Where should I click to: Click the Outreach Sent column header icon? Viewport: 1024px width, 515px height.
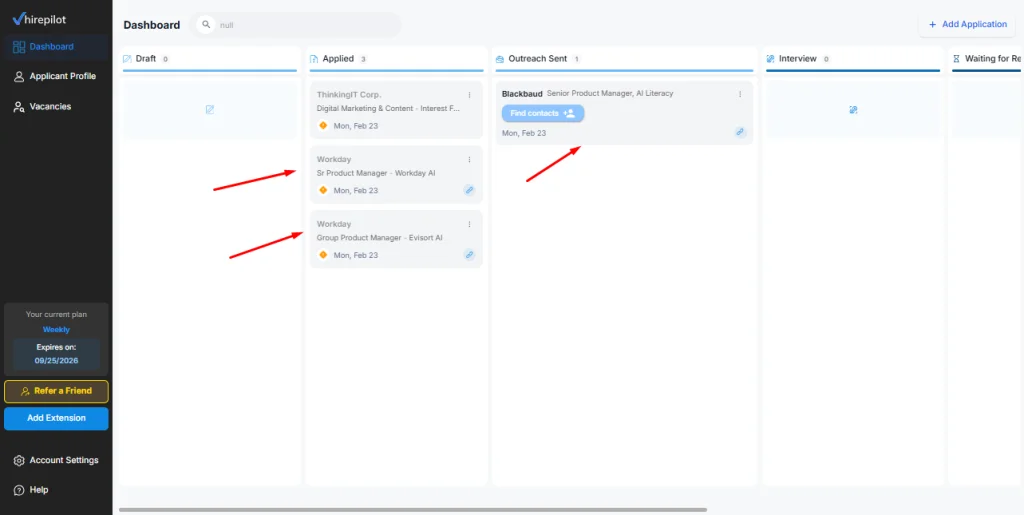[x=500, y=59]
